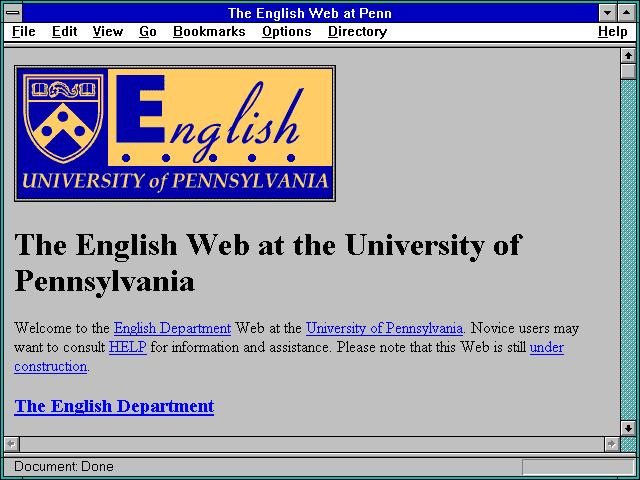Image resolution: width=640 pixels, height=480 pixels.
Task: Click the vertical scrollbar up arrow
Action: (x=628, y=56)
